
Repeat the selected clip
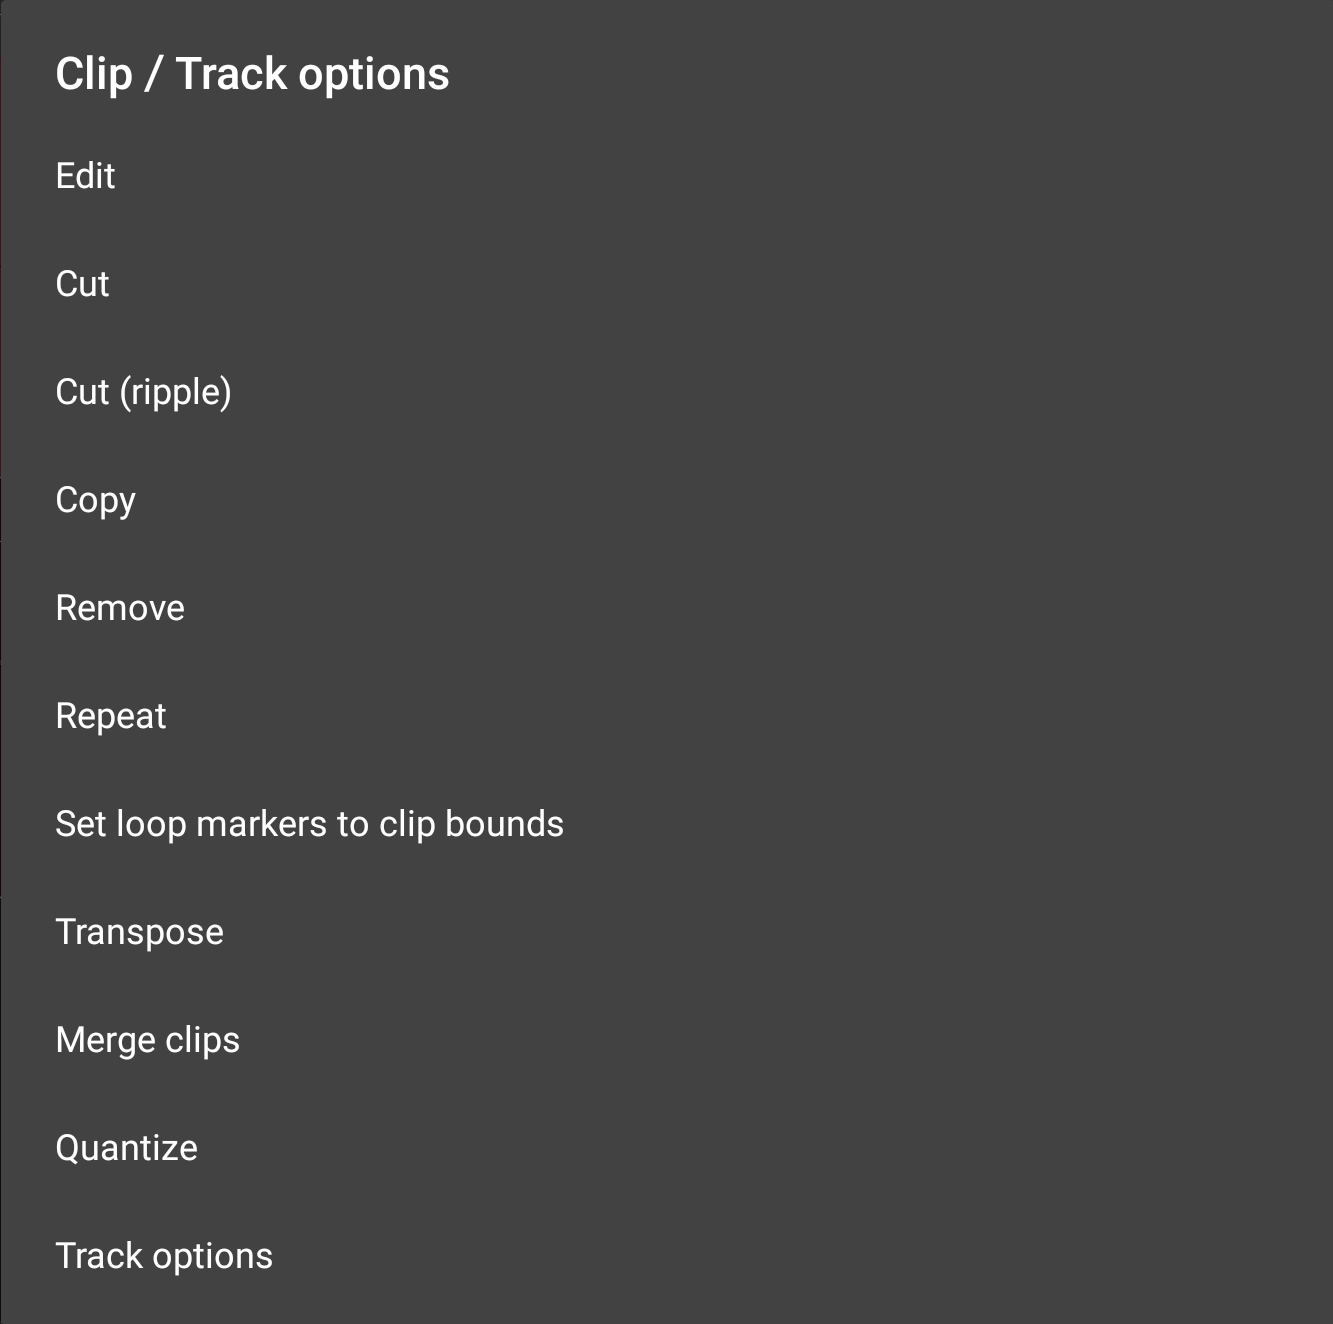click(x=111, y=716)
